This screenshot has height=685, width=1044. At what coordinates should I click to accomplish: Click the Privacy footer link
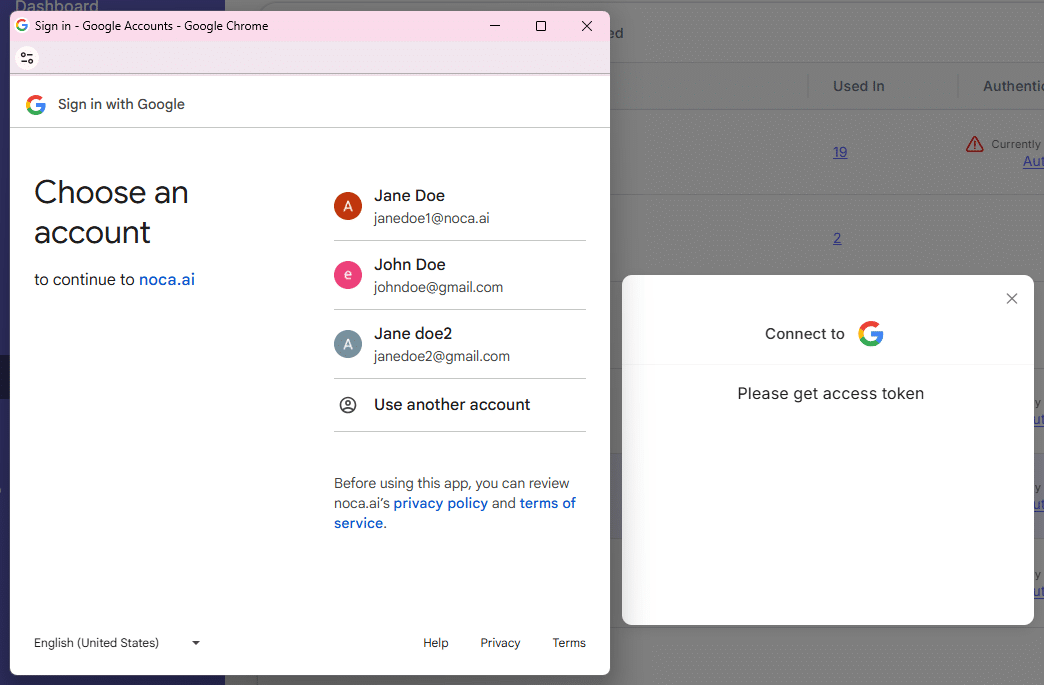(500, 643)
